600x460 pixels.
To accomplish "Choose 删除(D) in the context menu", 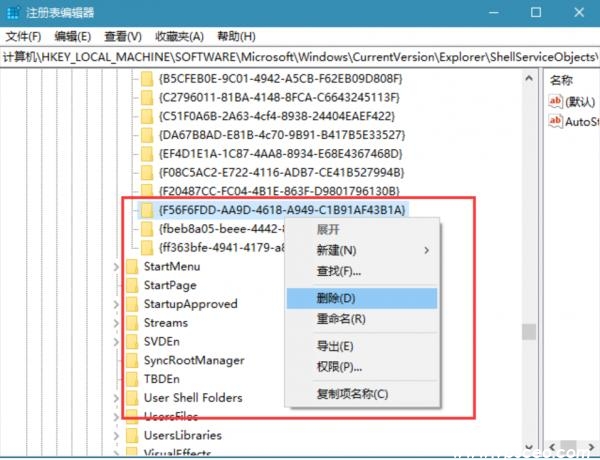I will click(362, 298).
